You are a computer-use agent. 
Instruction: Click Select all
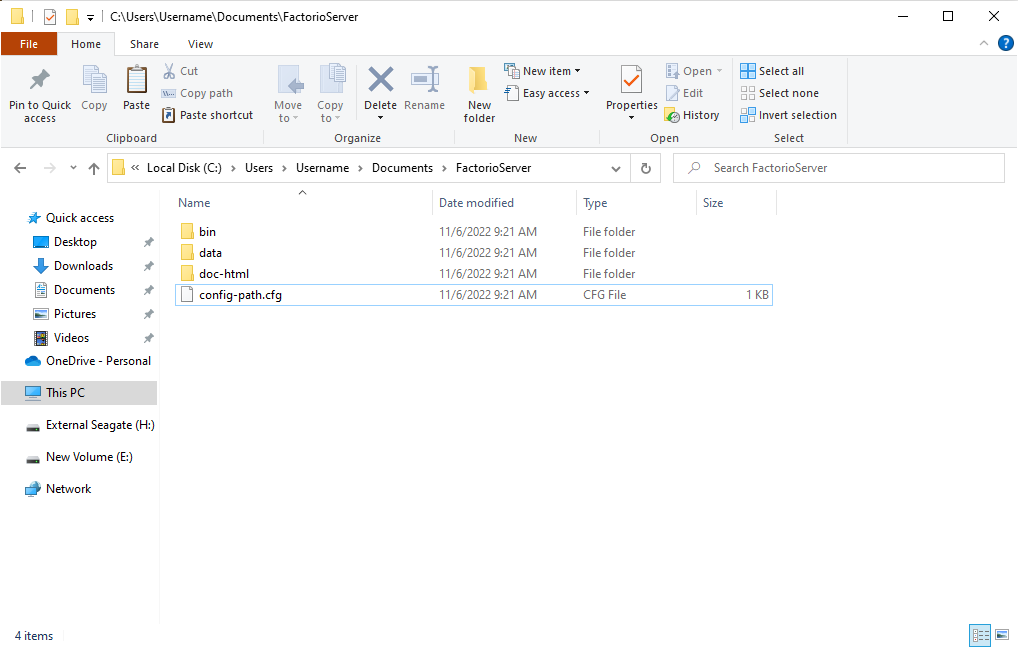772,71
